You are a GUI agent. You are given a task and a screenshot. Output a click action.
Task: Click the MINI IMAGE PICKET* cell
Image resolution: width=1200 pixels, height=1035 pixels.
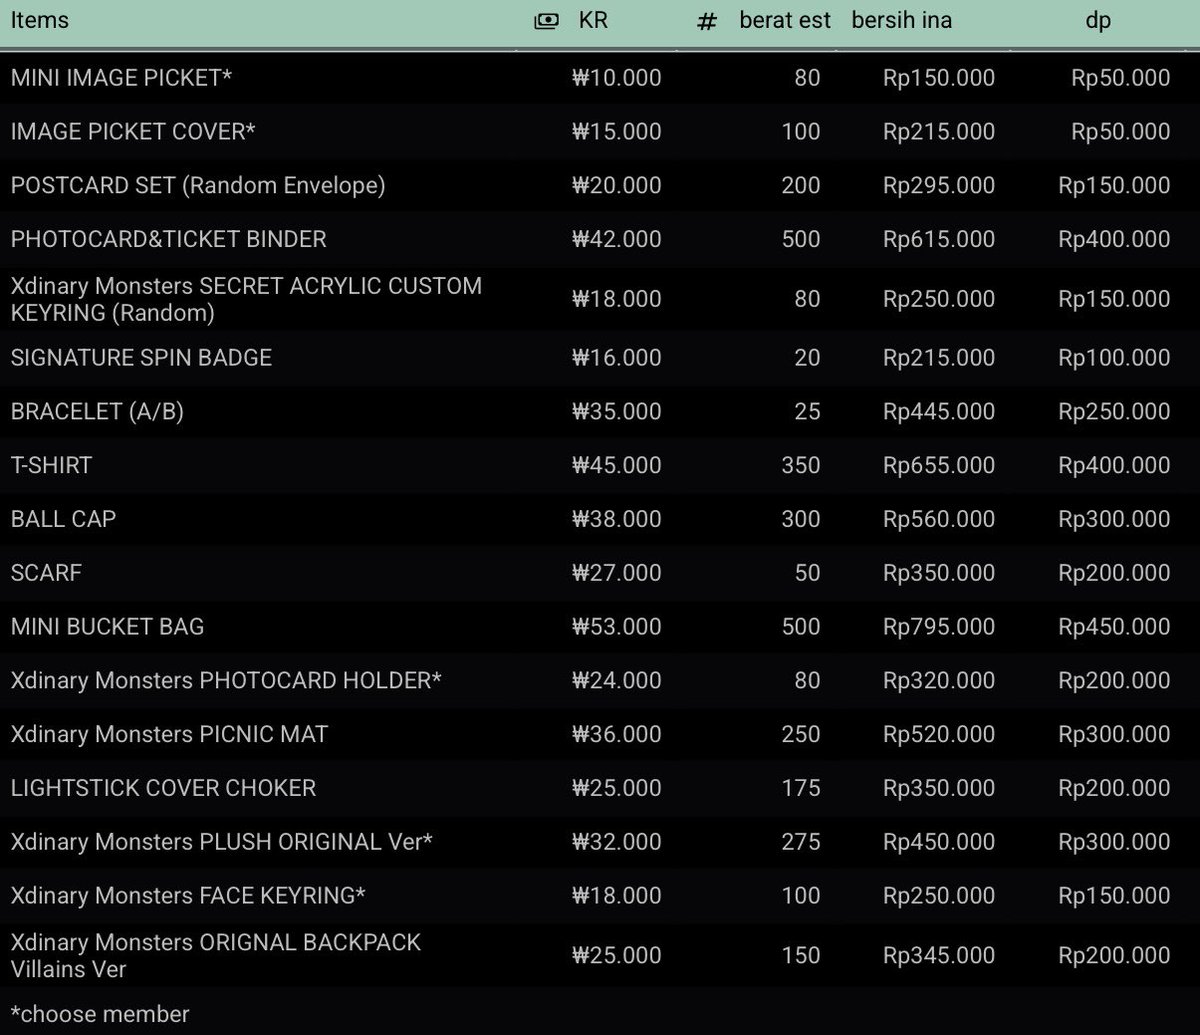(121, 78)
